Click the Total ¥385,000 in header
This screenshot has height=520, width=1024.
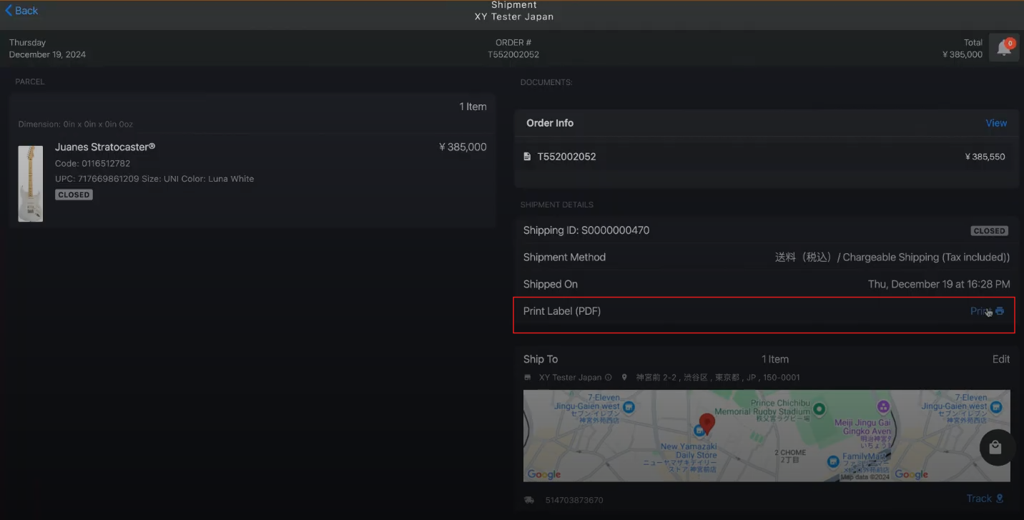point(962,48)
